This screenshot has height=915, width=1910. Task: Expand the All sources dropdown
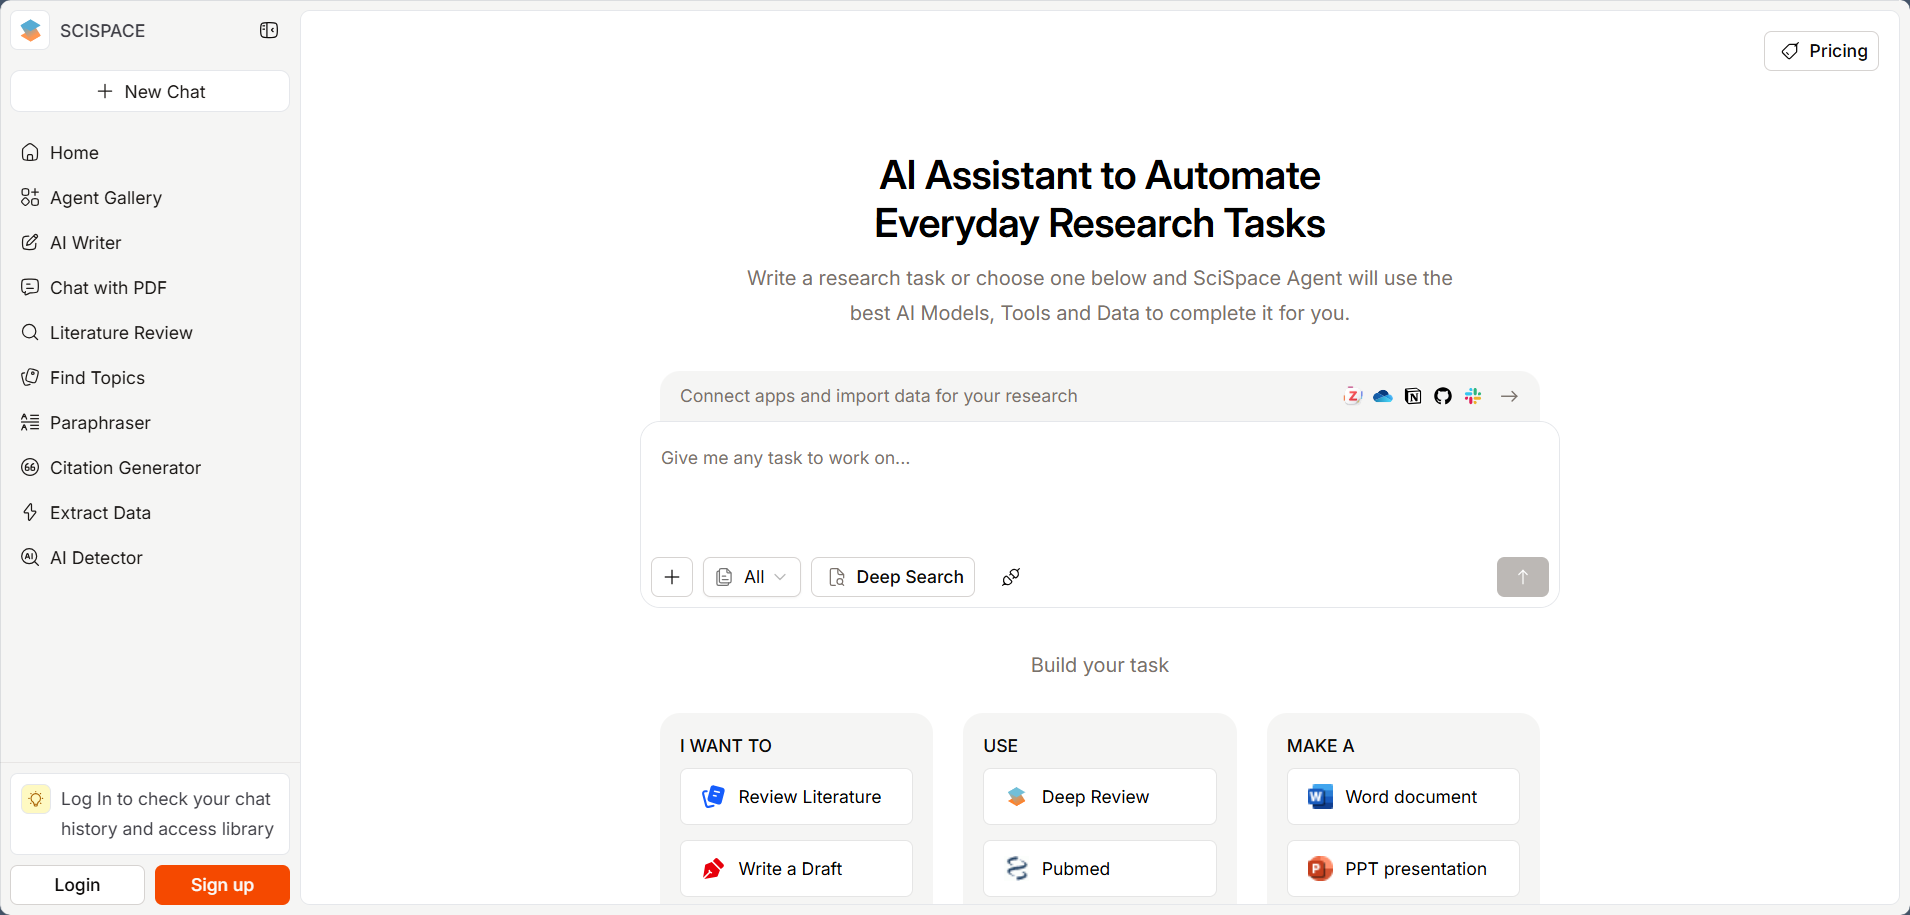[x=752, y=577]
